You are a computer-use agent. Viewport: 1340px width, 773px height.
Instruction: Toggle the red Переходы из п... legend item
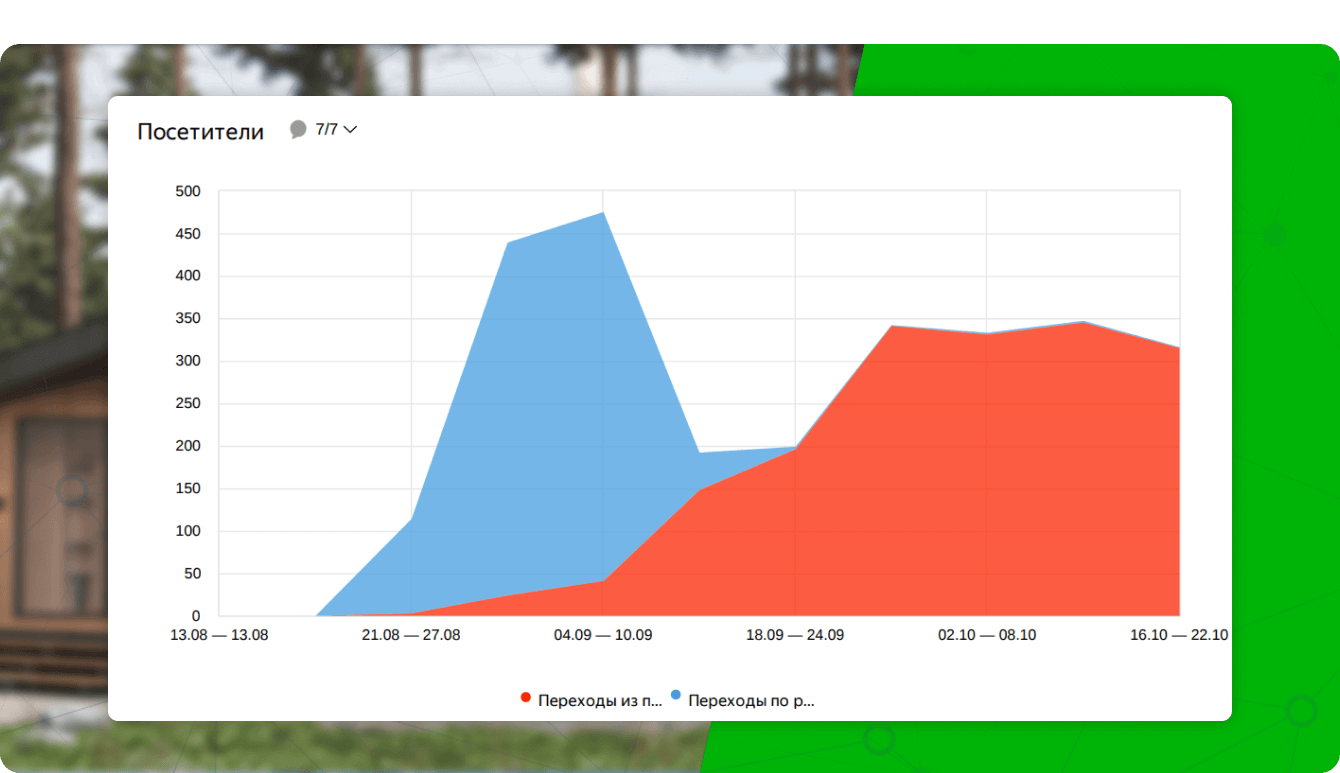point(591,700)
